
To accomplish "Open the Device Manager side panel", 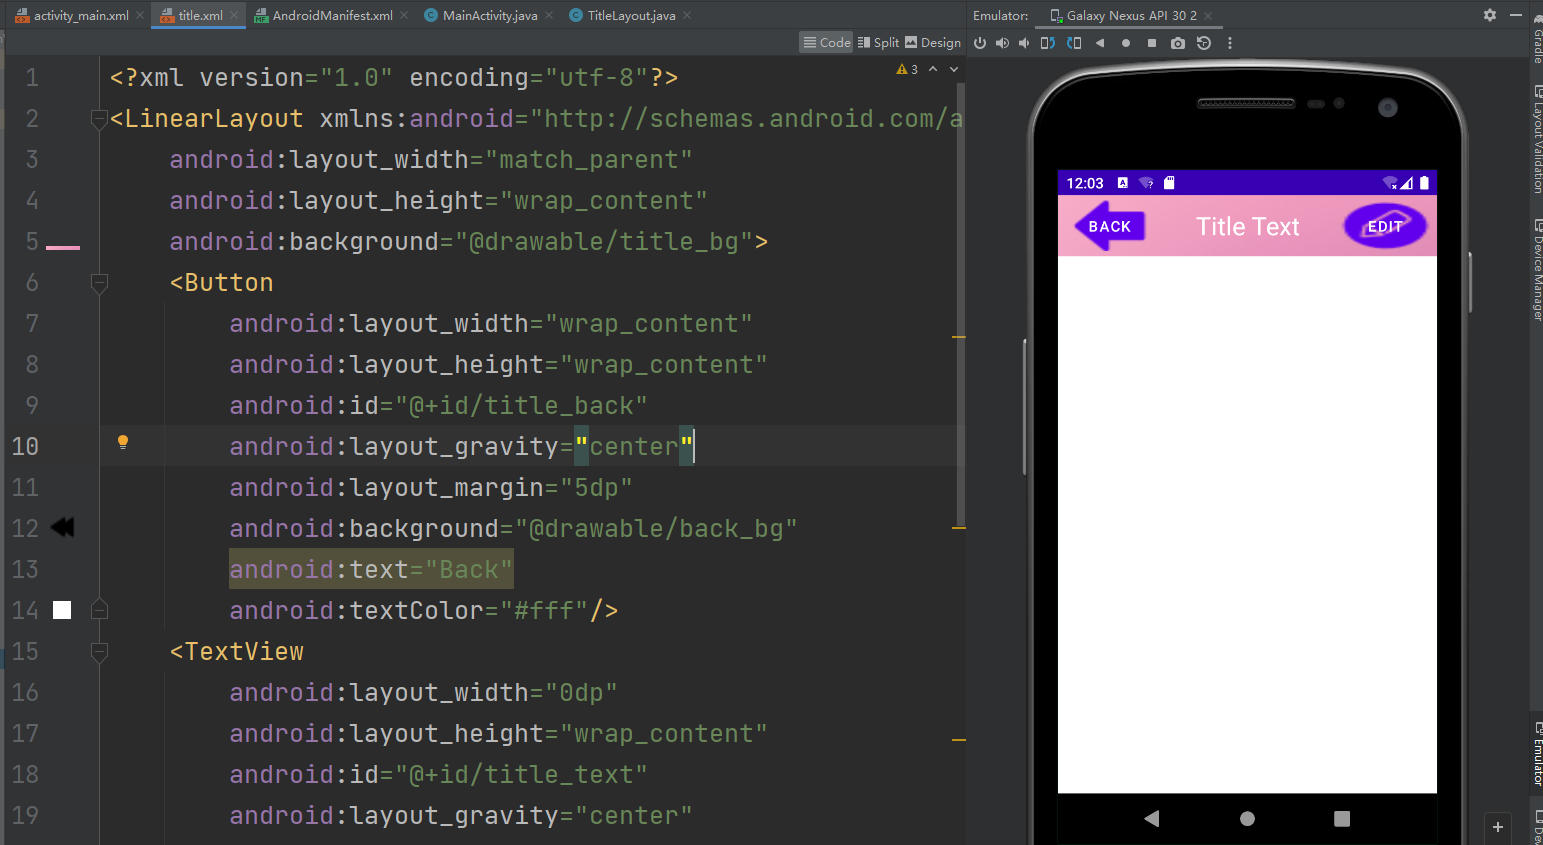I will (x=1537, y=268).
